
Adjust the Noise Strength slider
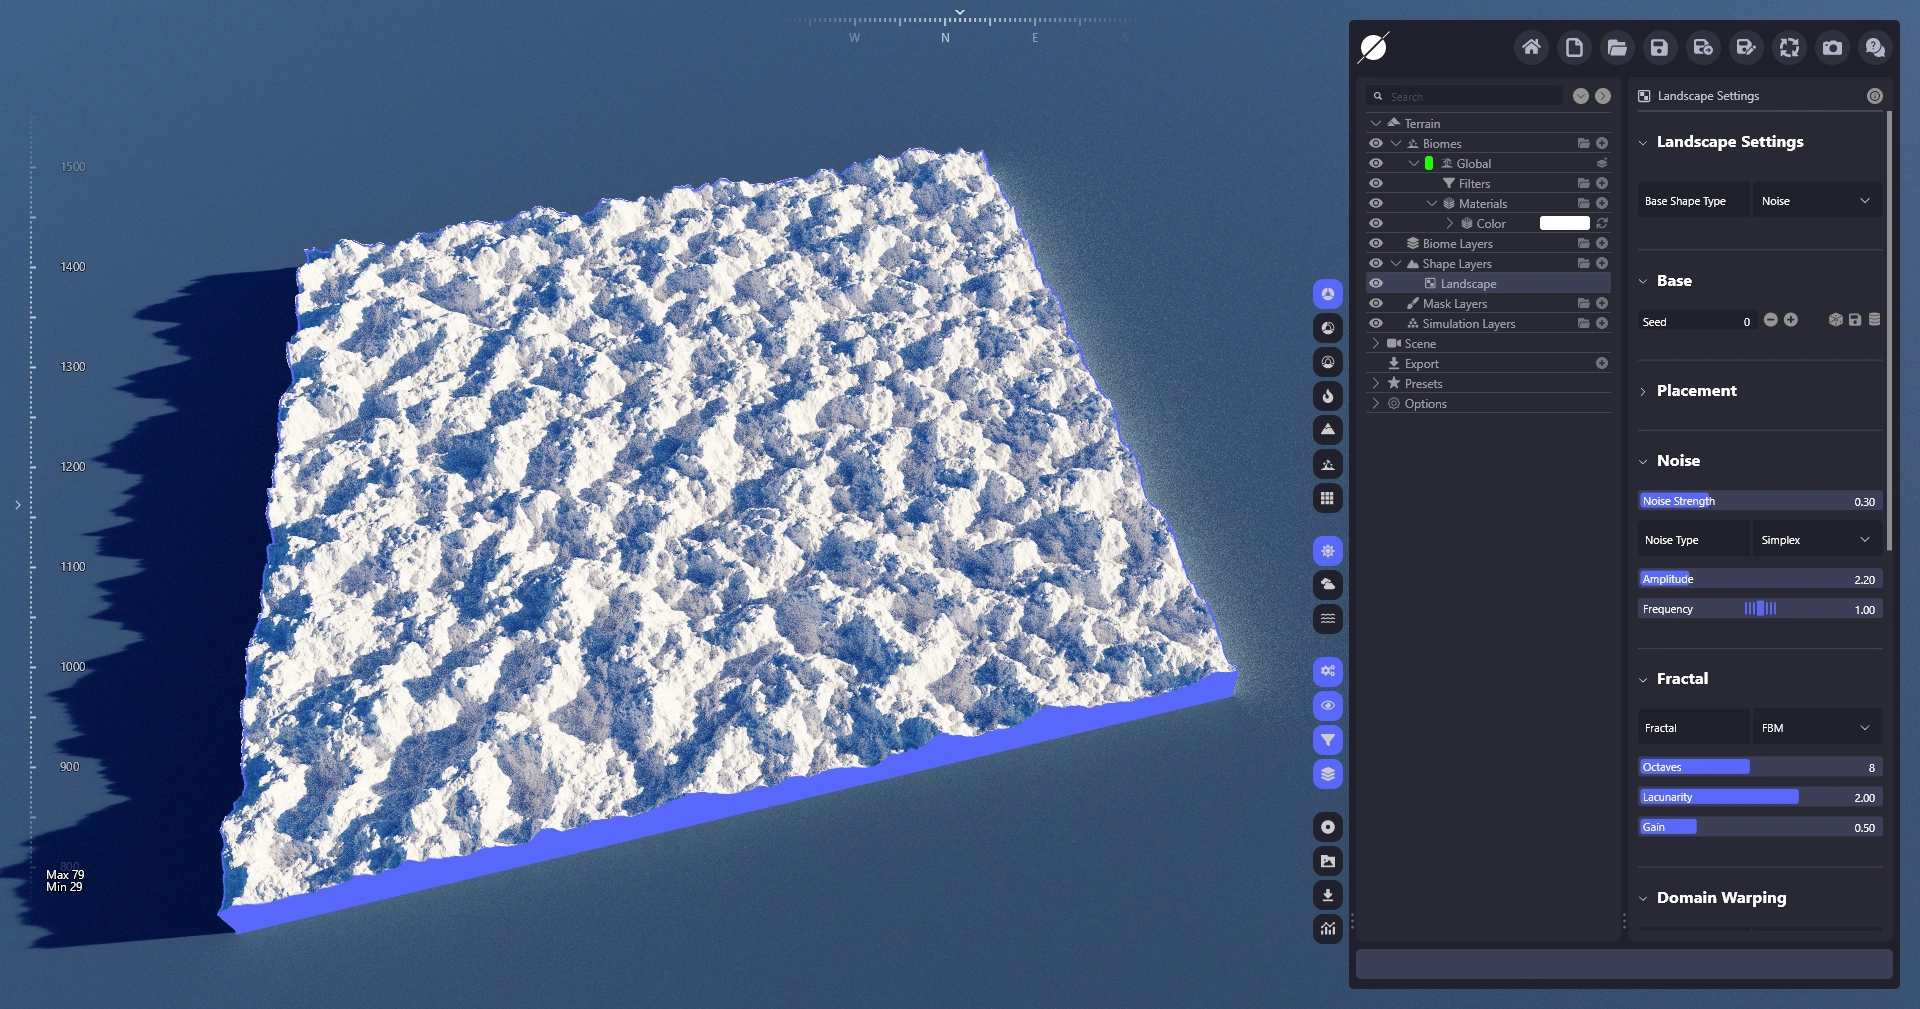pos(1760,501)
